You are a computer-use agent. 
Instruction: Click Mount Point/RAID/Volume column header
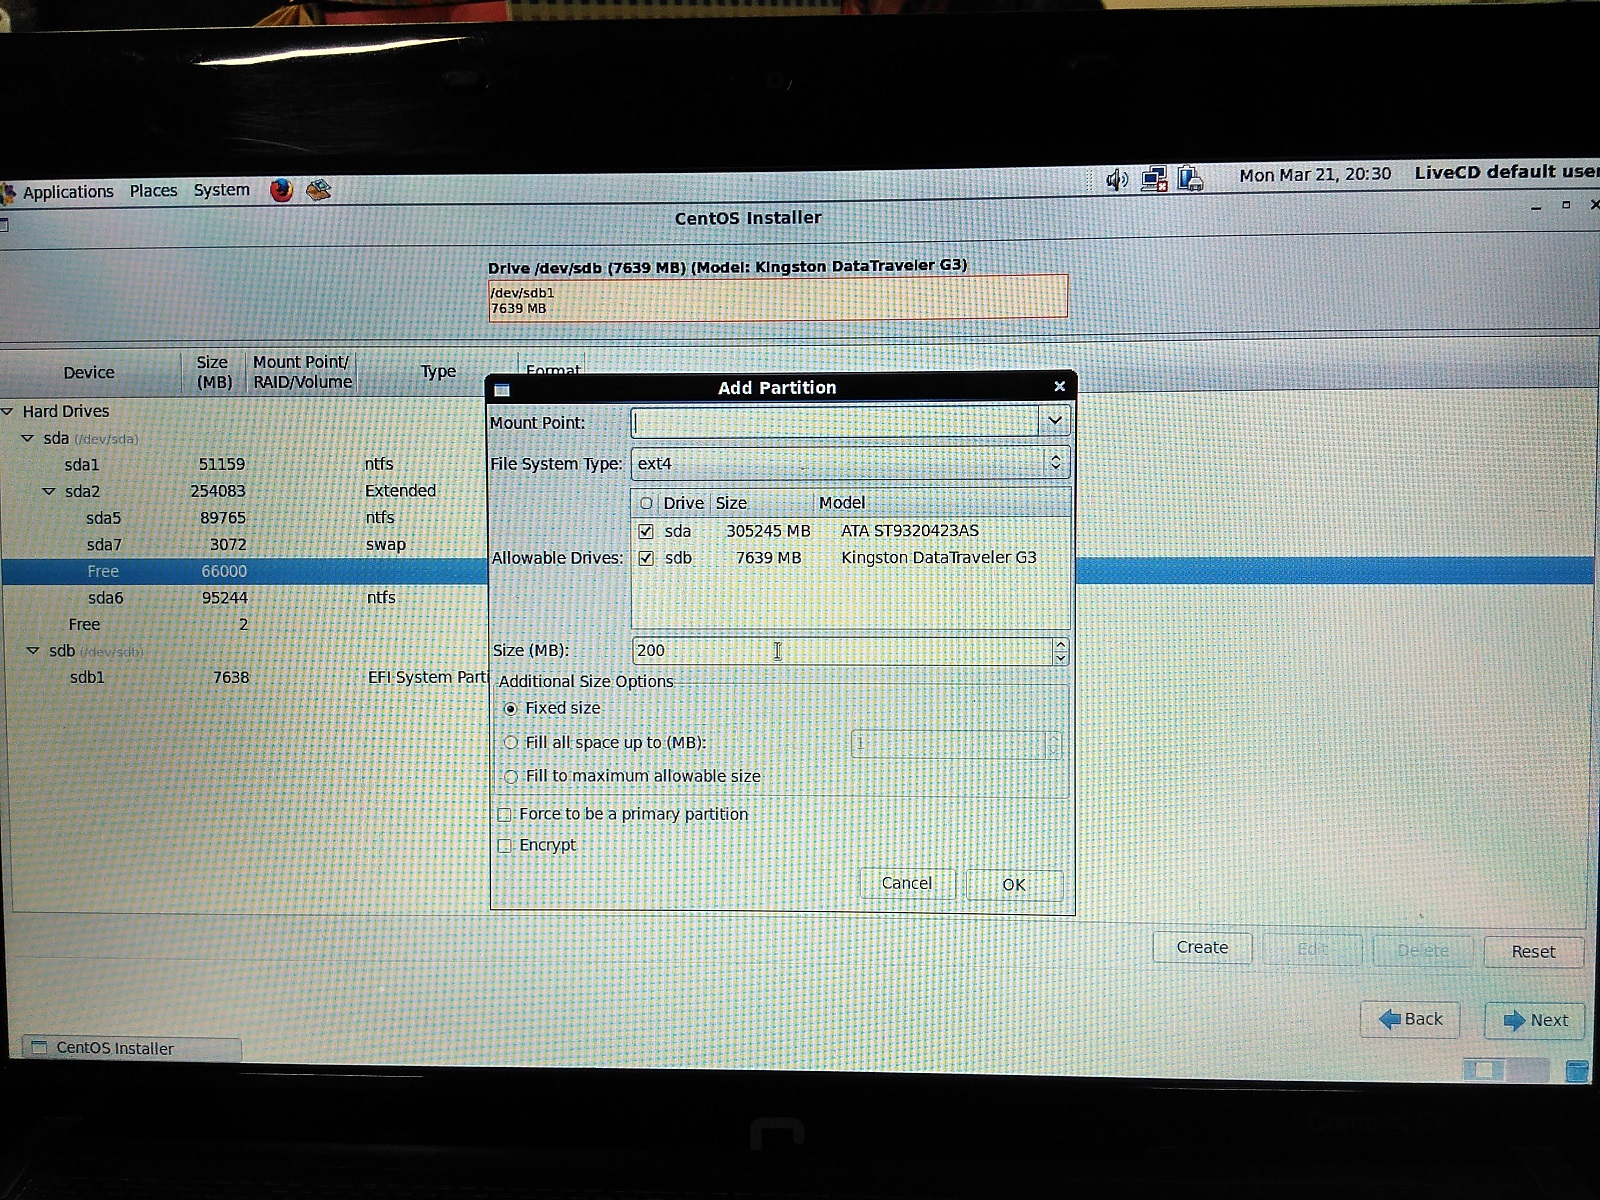[302, 372]
